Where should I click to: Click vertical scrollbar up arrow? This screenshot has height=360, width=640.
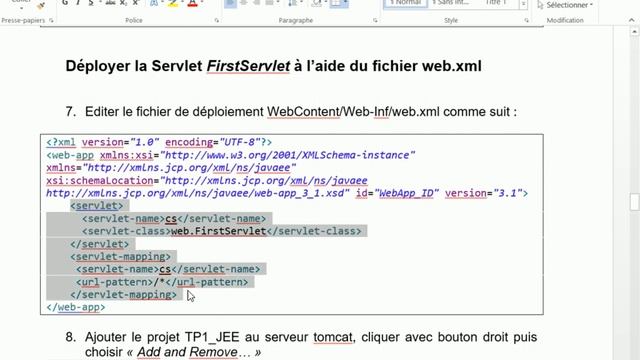coord(634,31)
